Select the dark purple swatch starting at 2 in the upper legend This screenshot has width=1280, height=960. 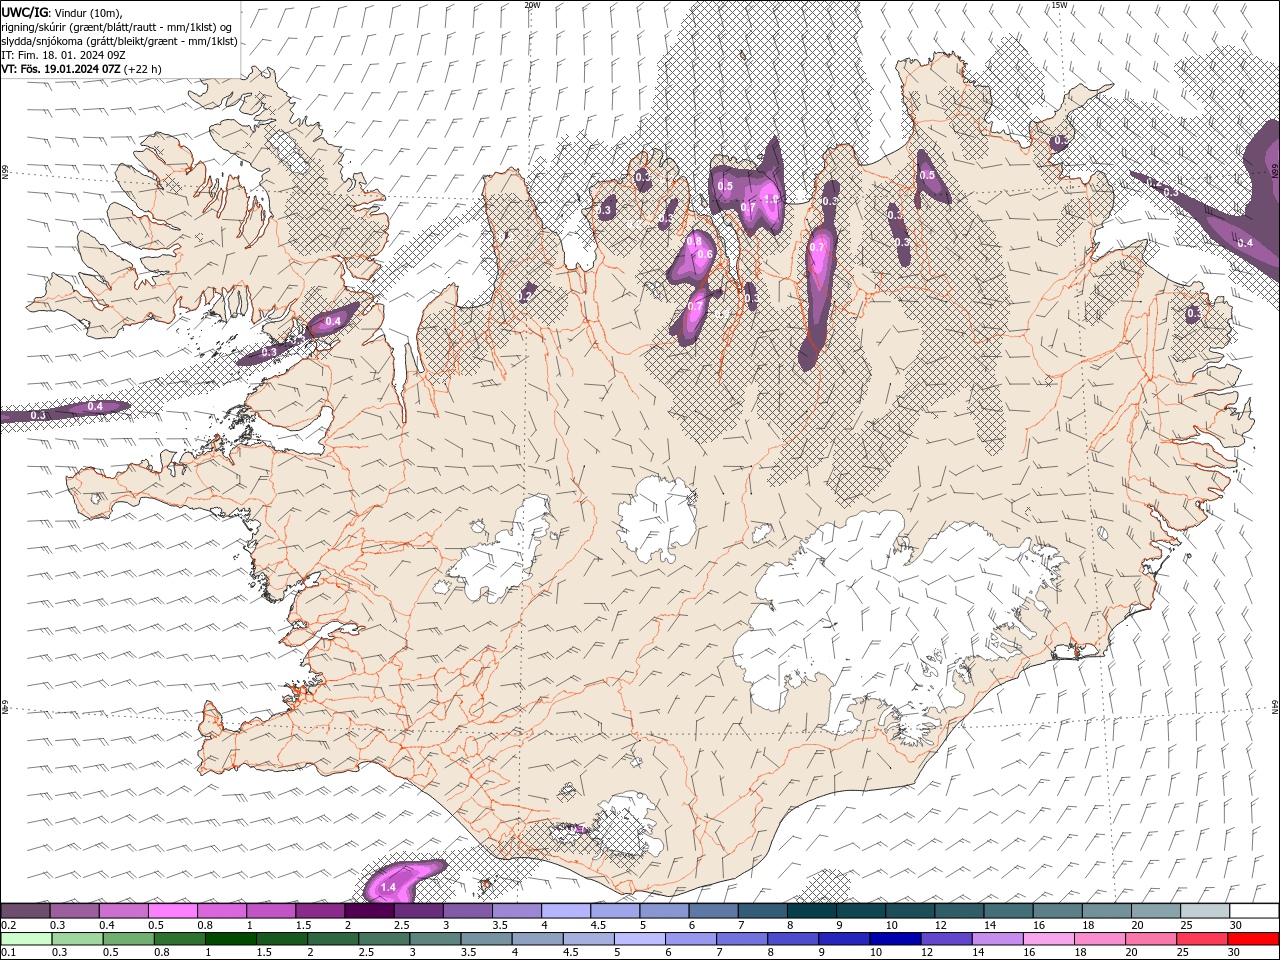pos(368,911)
